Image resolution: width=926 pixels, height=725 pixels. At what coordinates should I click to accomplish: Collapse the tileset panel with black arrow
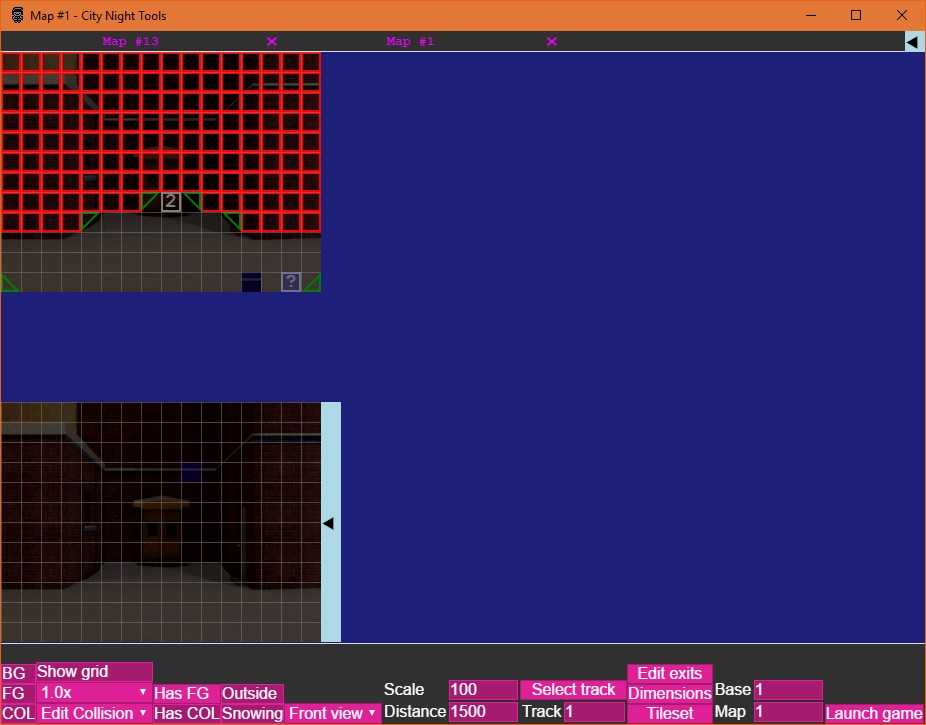(x=329, y=523)
